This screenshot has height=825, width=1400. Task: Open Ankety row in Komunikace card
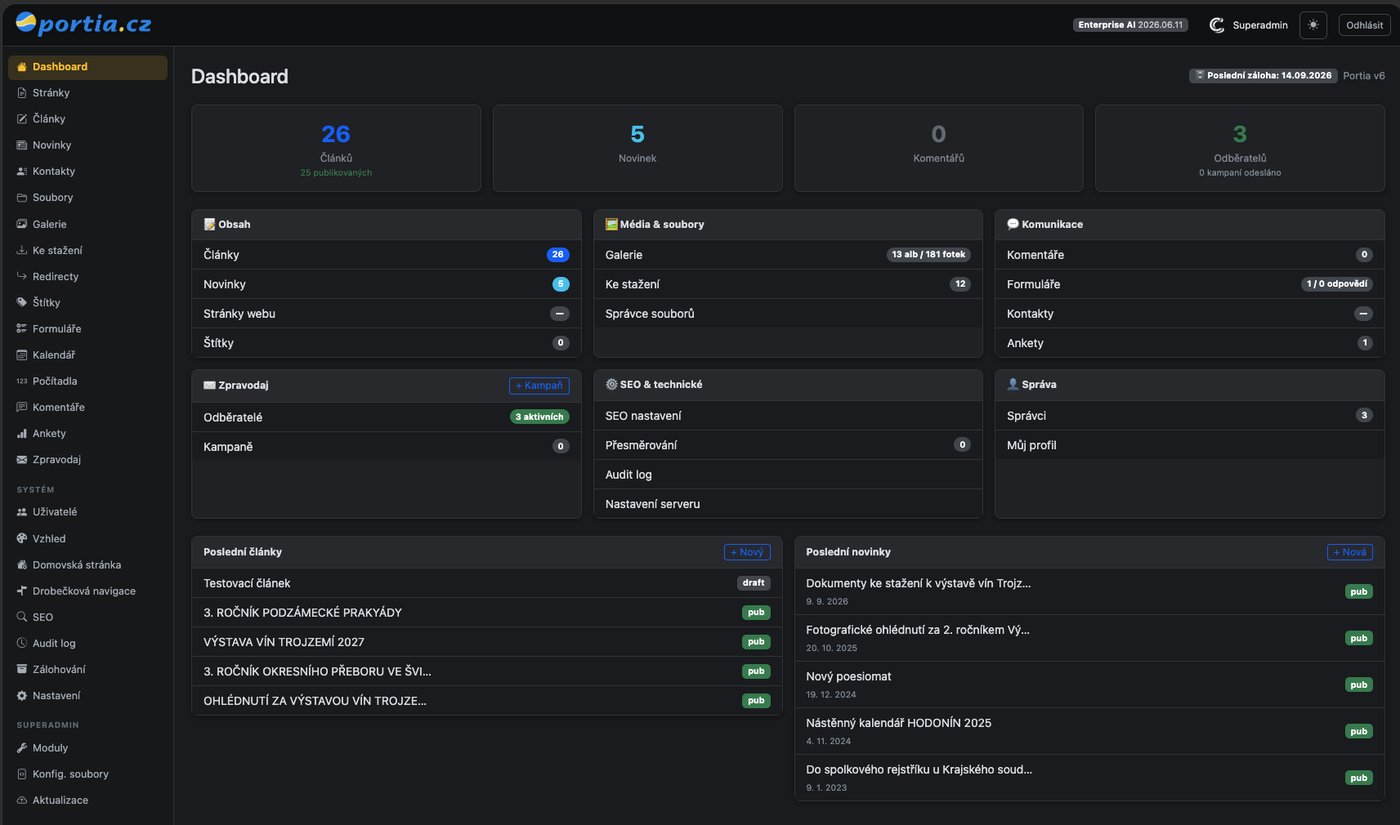tap(1190, 343)
